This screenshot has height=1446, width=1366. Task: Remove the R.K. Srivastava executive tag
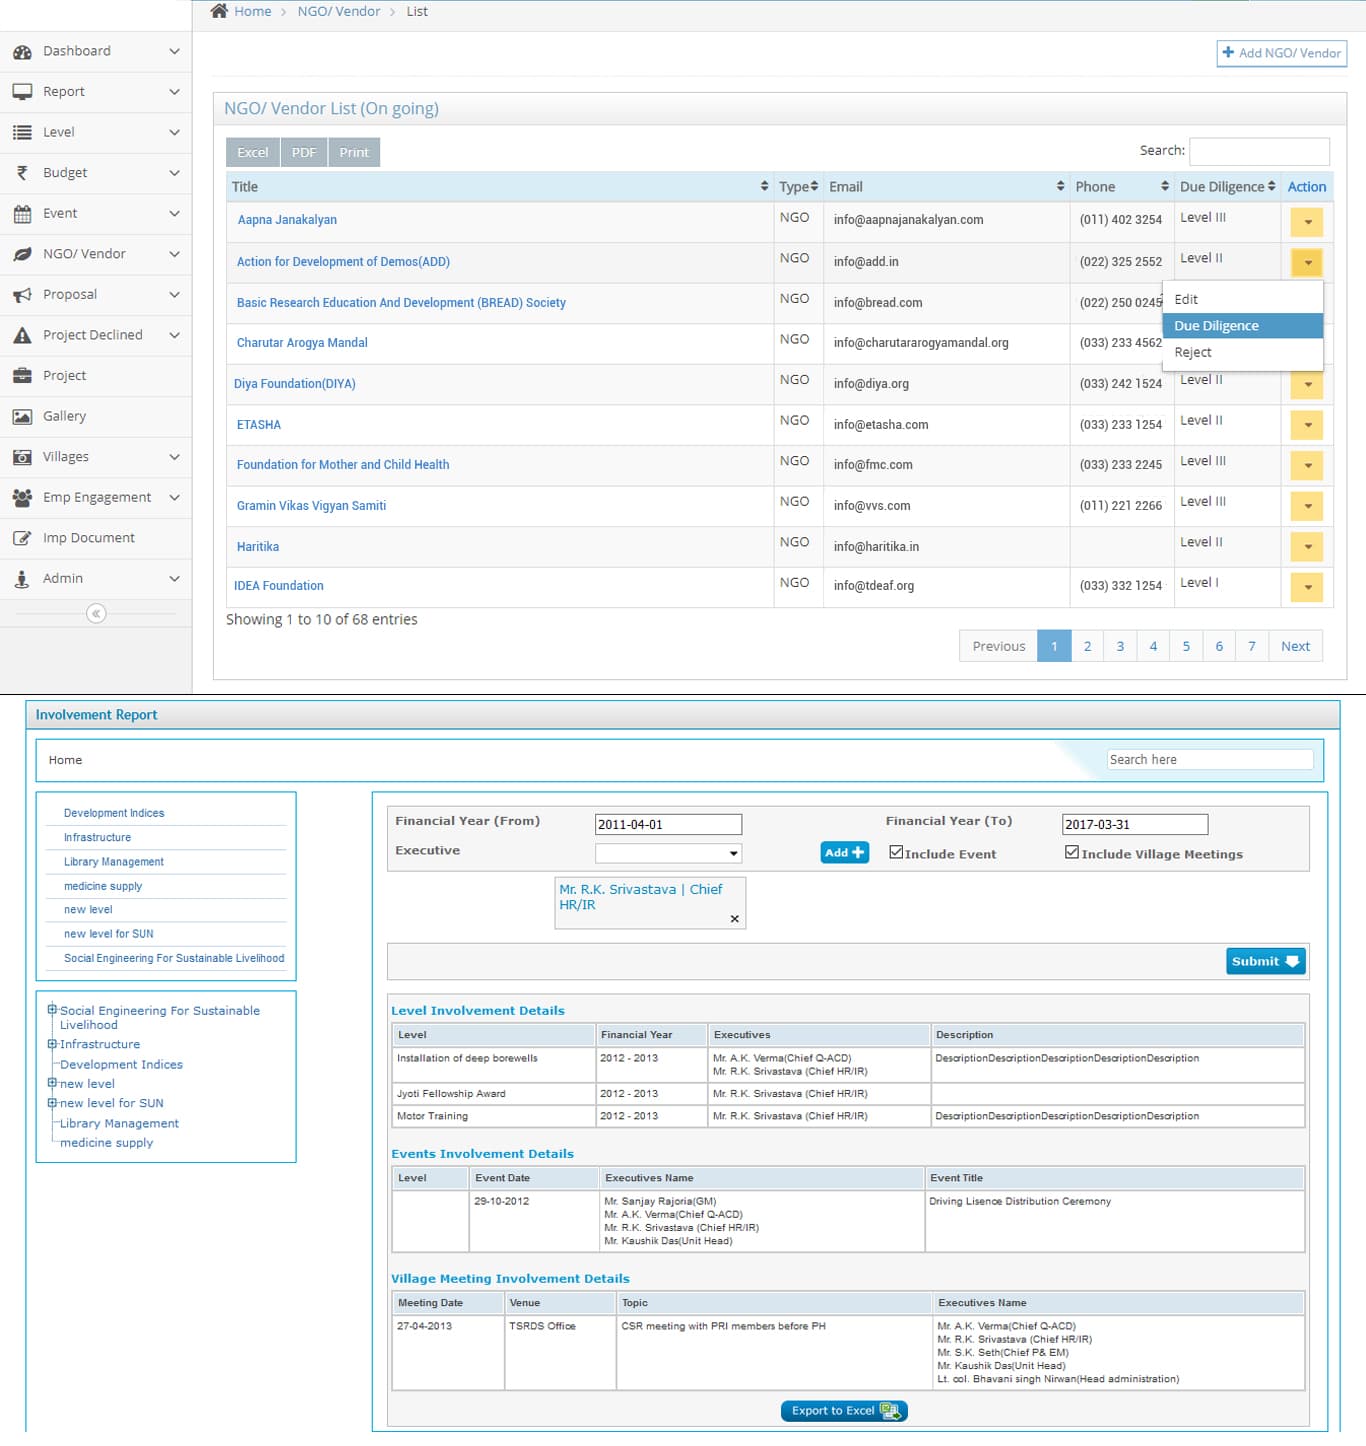pos(734,919)
